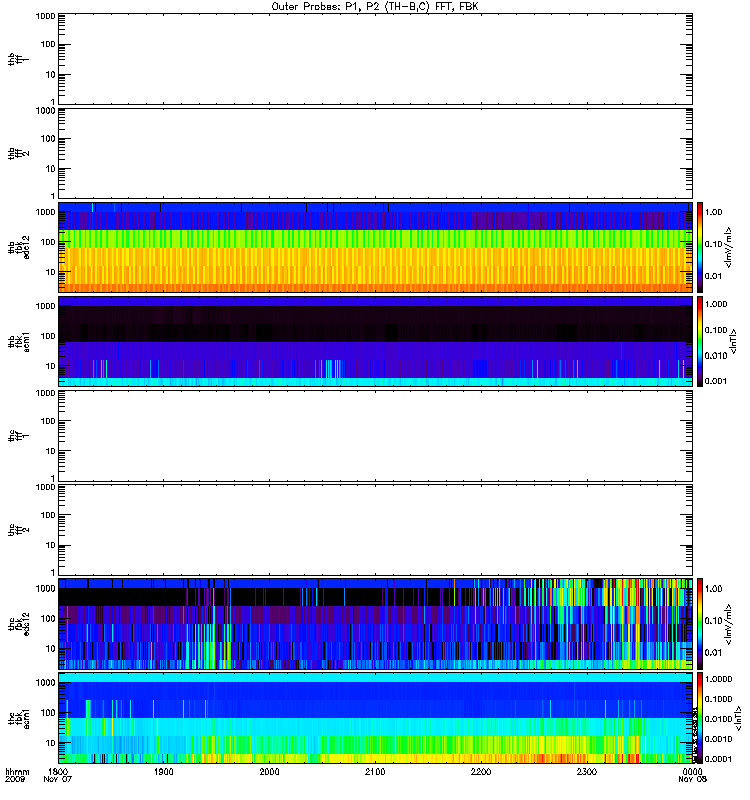Click the "10" y-tick of thc fbk scm1 panel
This screenshot has height=800, width=750.
point(51,743)
